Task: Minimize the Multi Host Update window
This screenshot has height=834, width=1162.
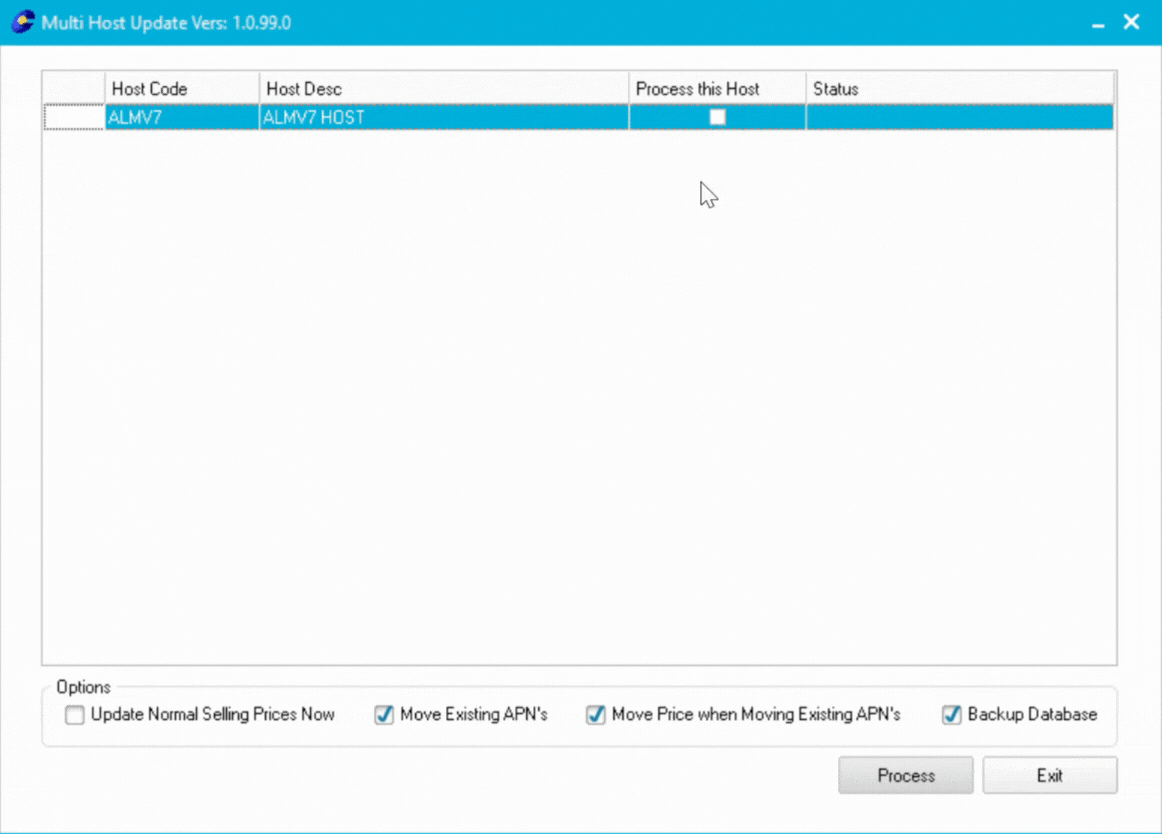Action: (1098, 23)
